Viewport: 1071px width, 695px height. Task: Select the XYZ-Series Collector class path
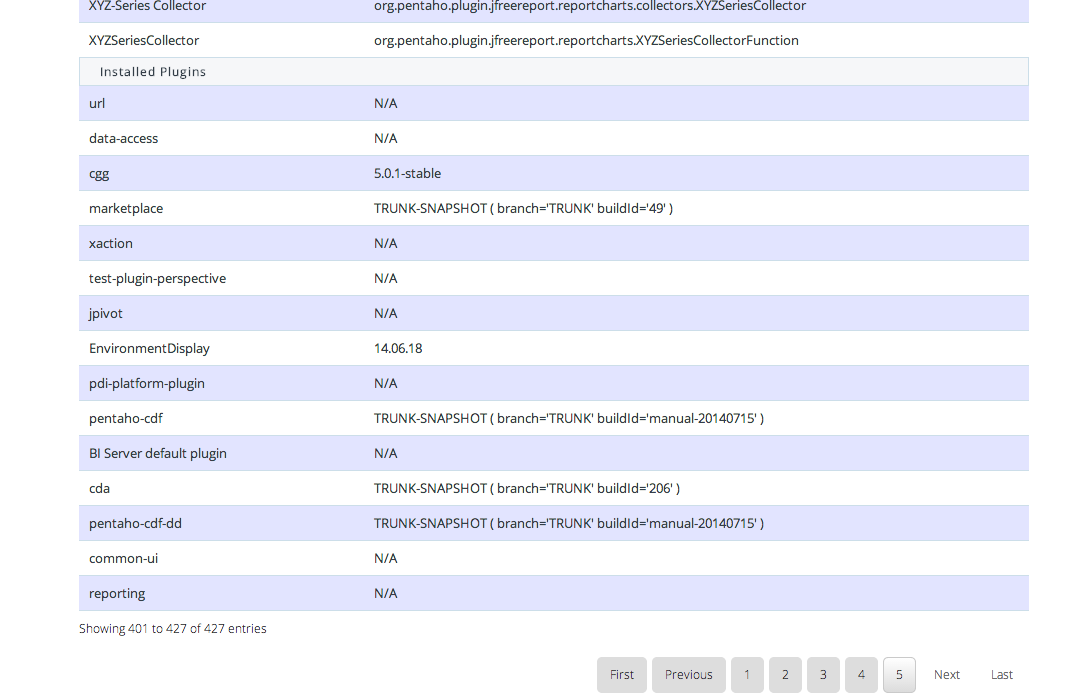pos(589,6)
